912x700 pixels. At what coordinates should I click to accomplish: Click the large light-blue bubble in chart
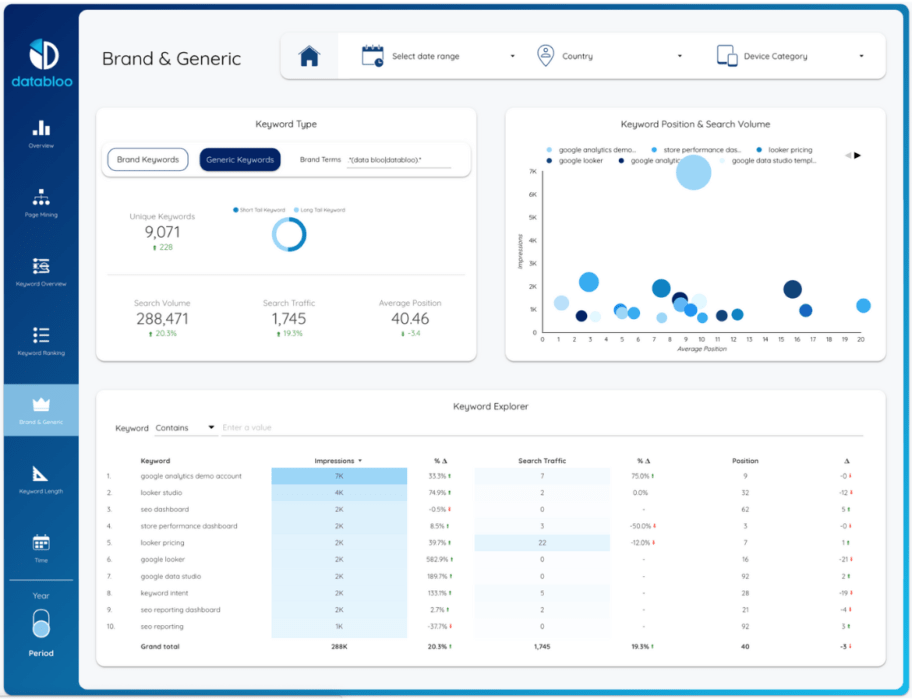tap(693, 172)
